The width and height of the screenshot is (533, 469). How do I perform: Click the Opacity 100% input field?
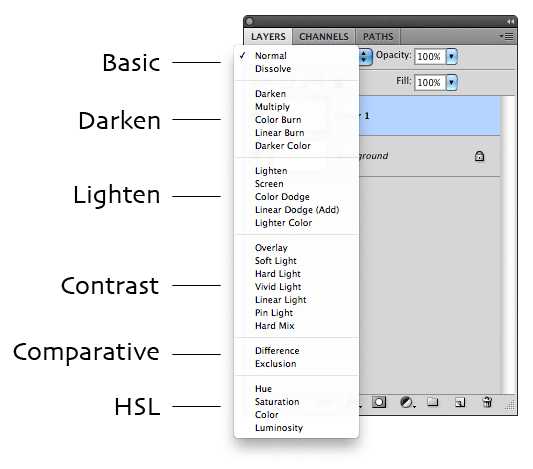coord(430,56)
